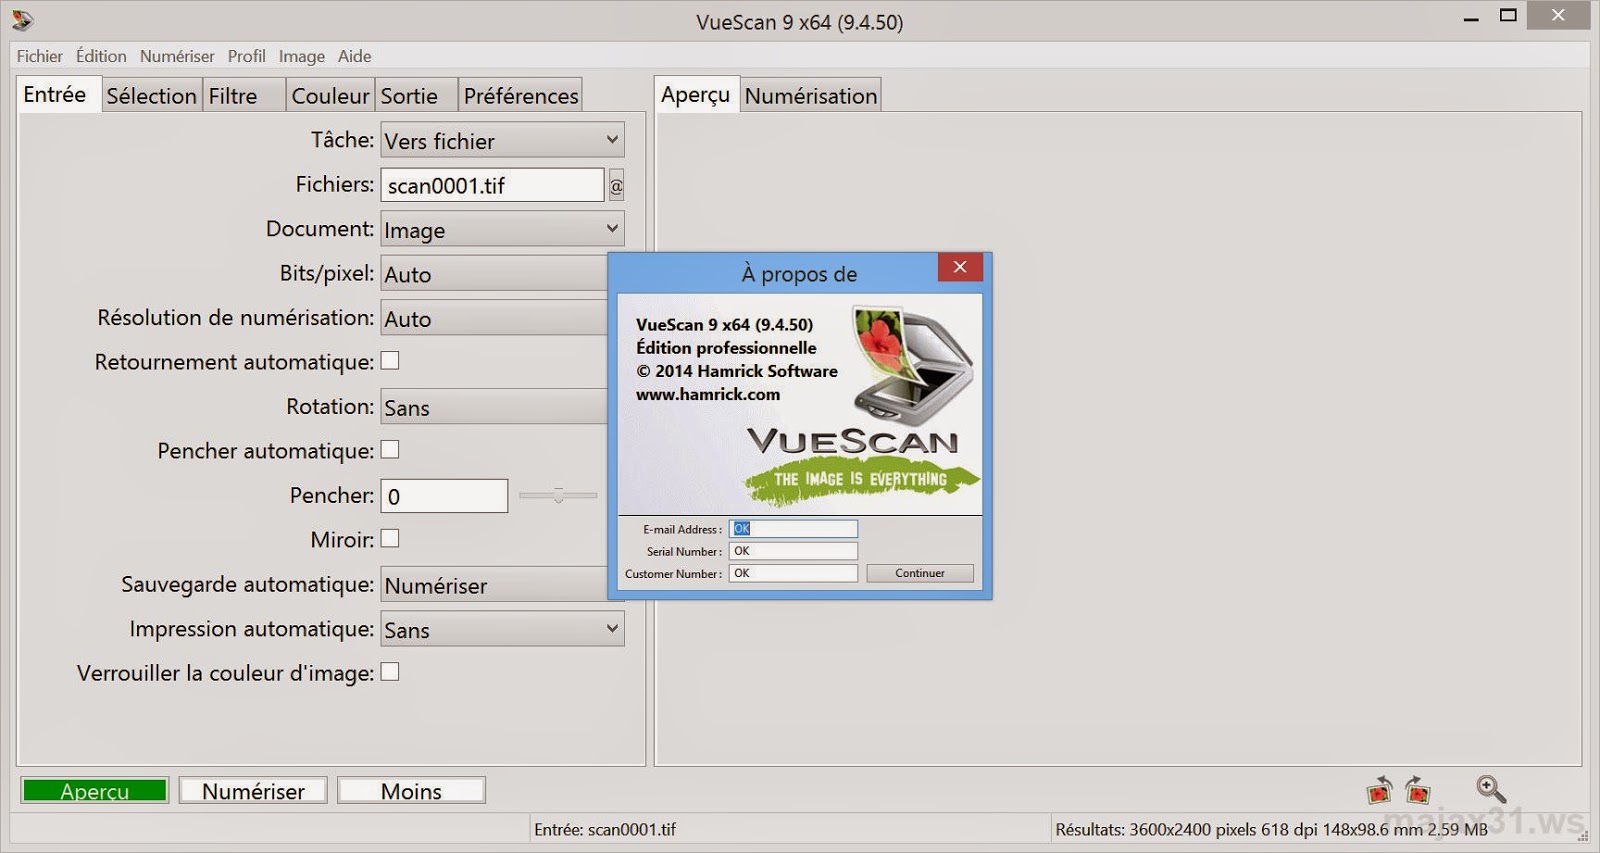Image resolution: width=1600 pixels, height=853 pixels.
Task: Click the rotate left image icon
Action: pos(1380,790)
